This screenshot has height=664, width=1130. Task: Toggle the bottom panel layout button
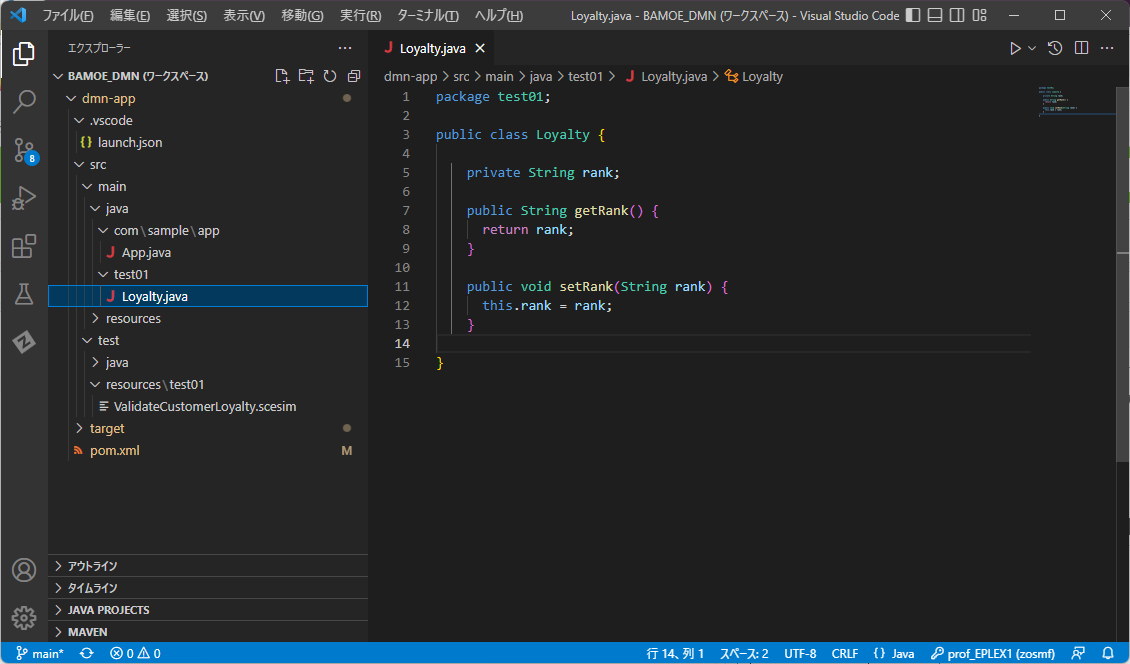935,16
